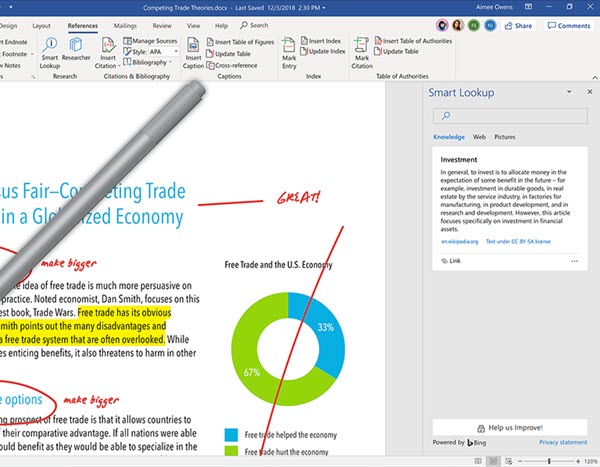Click the Mark Entry icon
The width and height of the screenshot is (600, 467).
tap(289, 45)
